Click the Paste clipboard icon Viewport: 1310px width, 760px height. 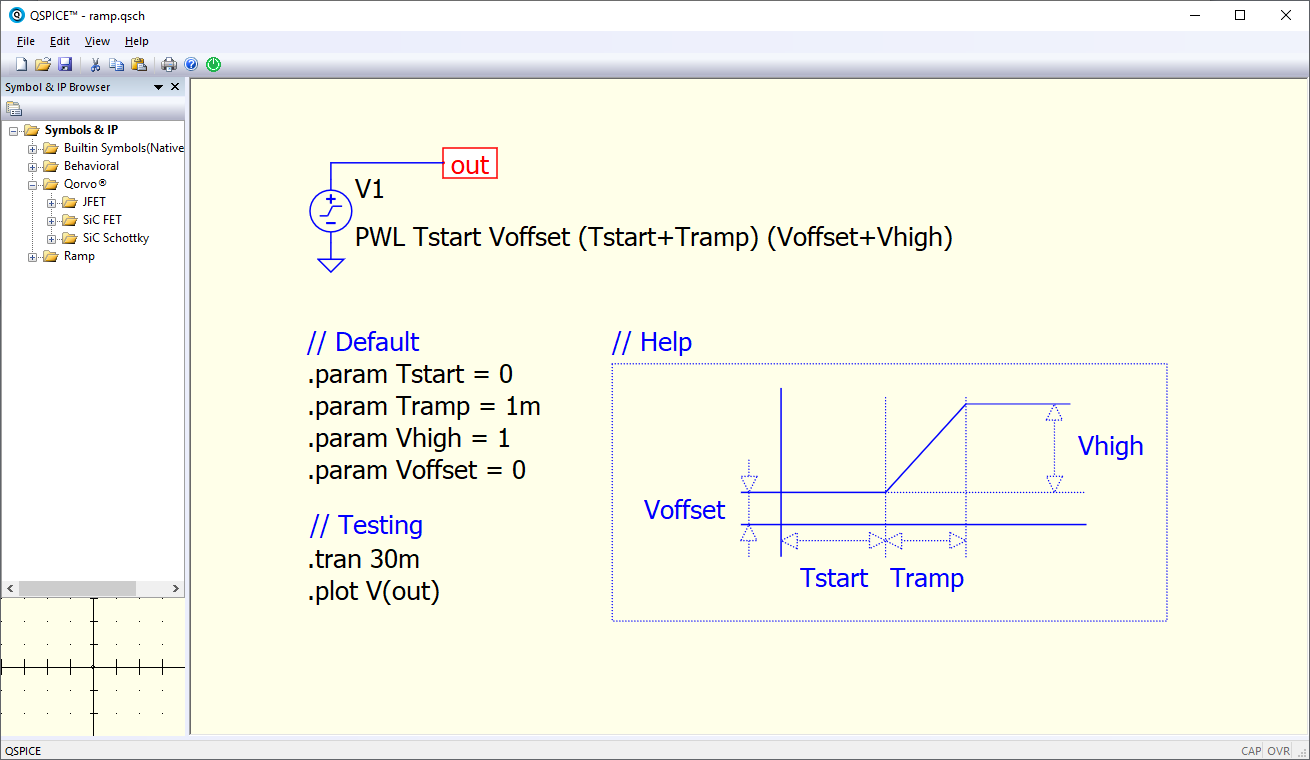click(139, 65)
